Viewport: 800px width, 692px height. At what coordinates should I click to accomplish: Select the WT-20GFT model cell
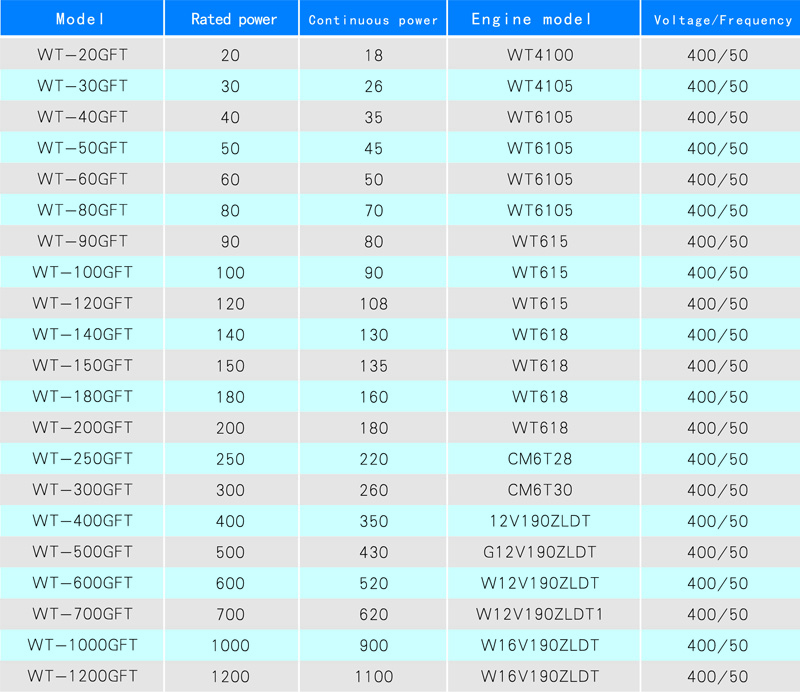82,54
